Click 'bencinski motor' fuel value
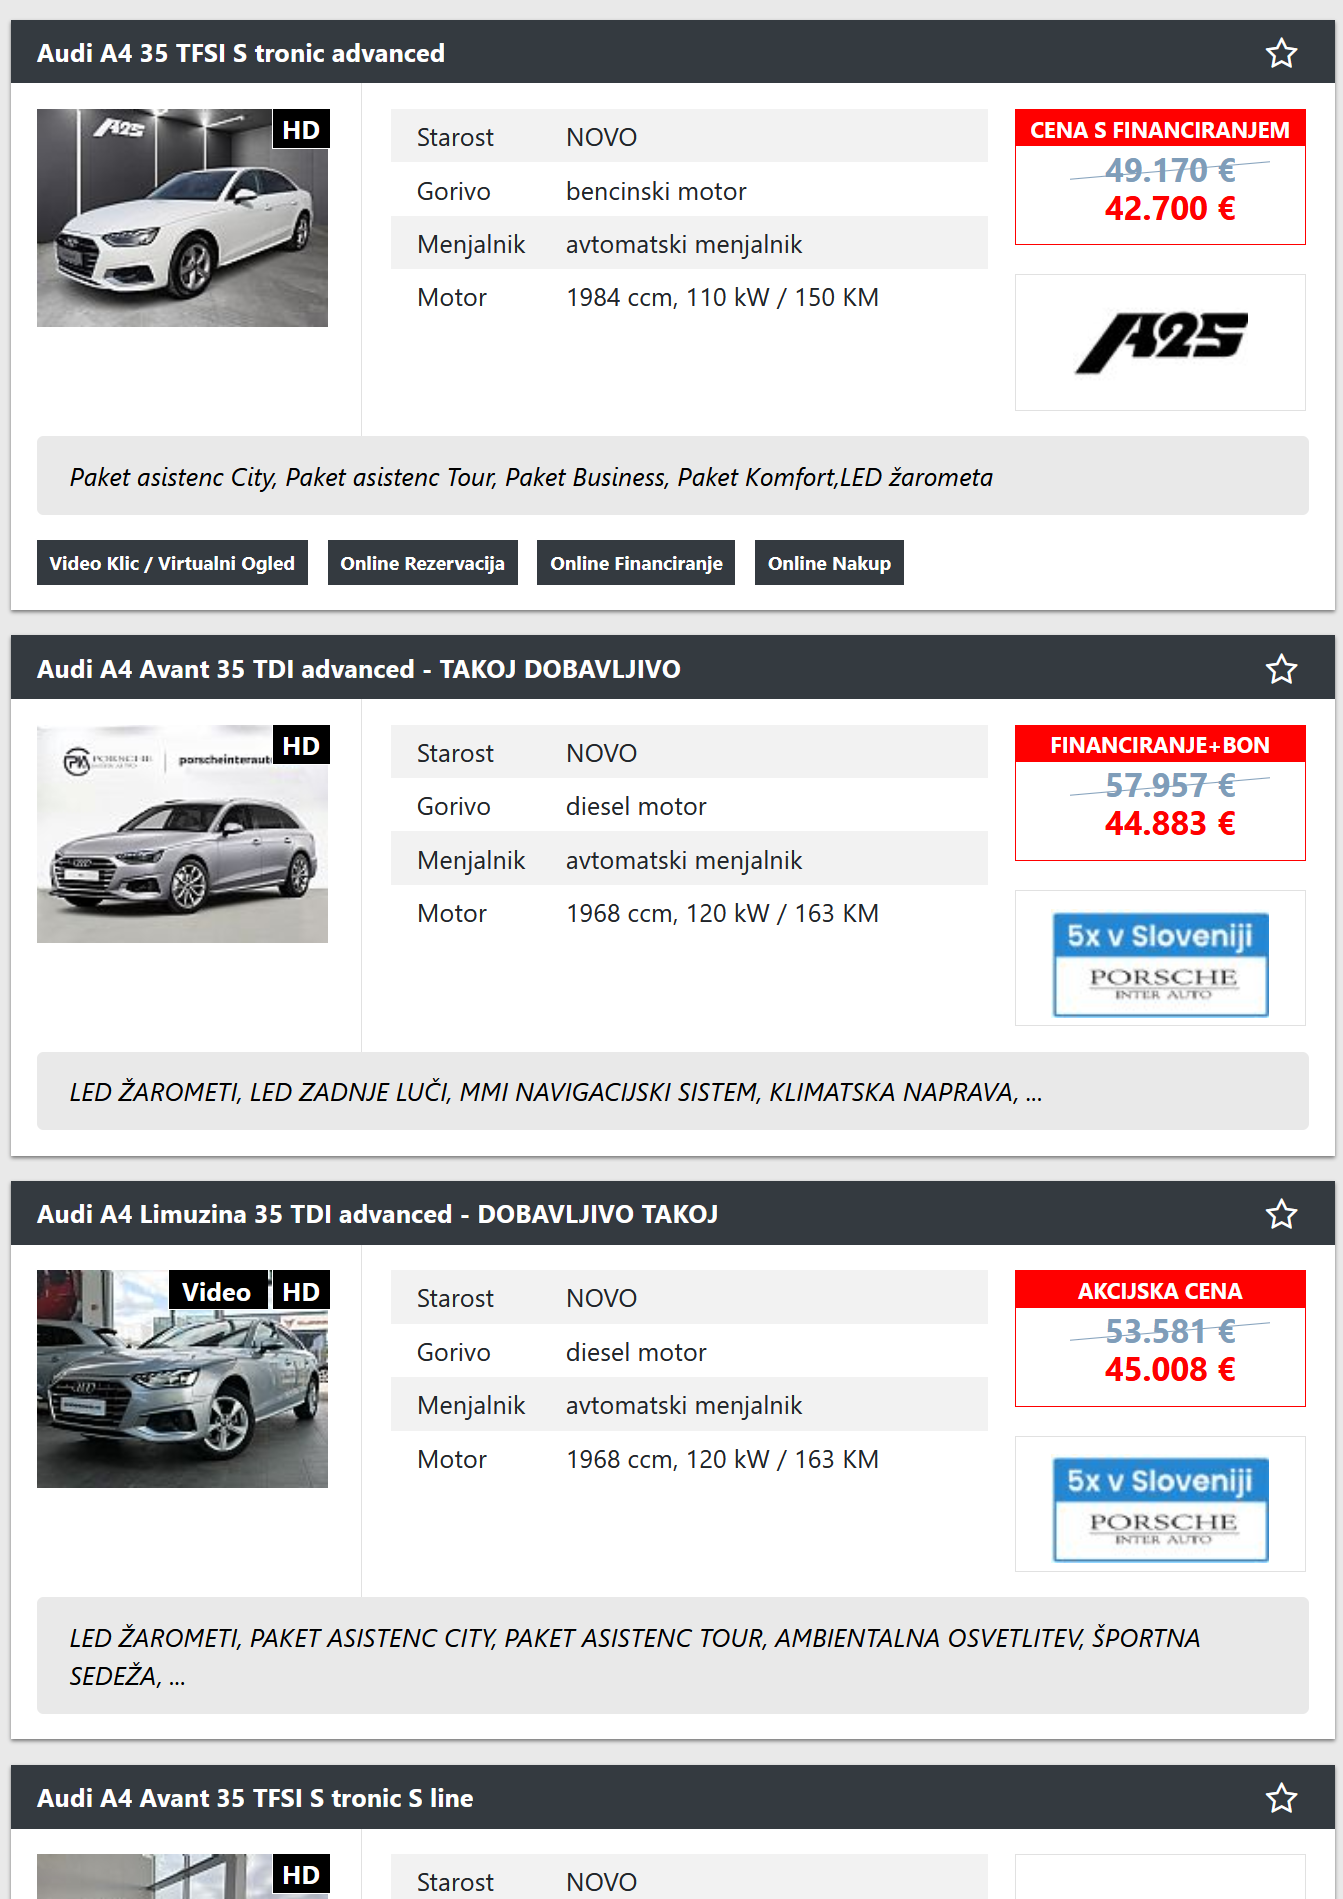The width and height of the screenshot is (1343, 1899). [x=656, y=191]
